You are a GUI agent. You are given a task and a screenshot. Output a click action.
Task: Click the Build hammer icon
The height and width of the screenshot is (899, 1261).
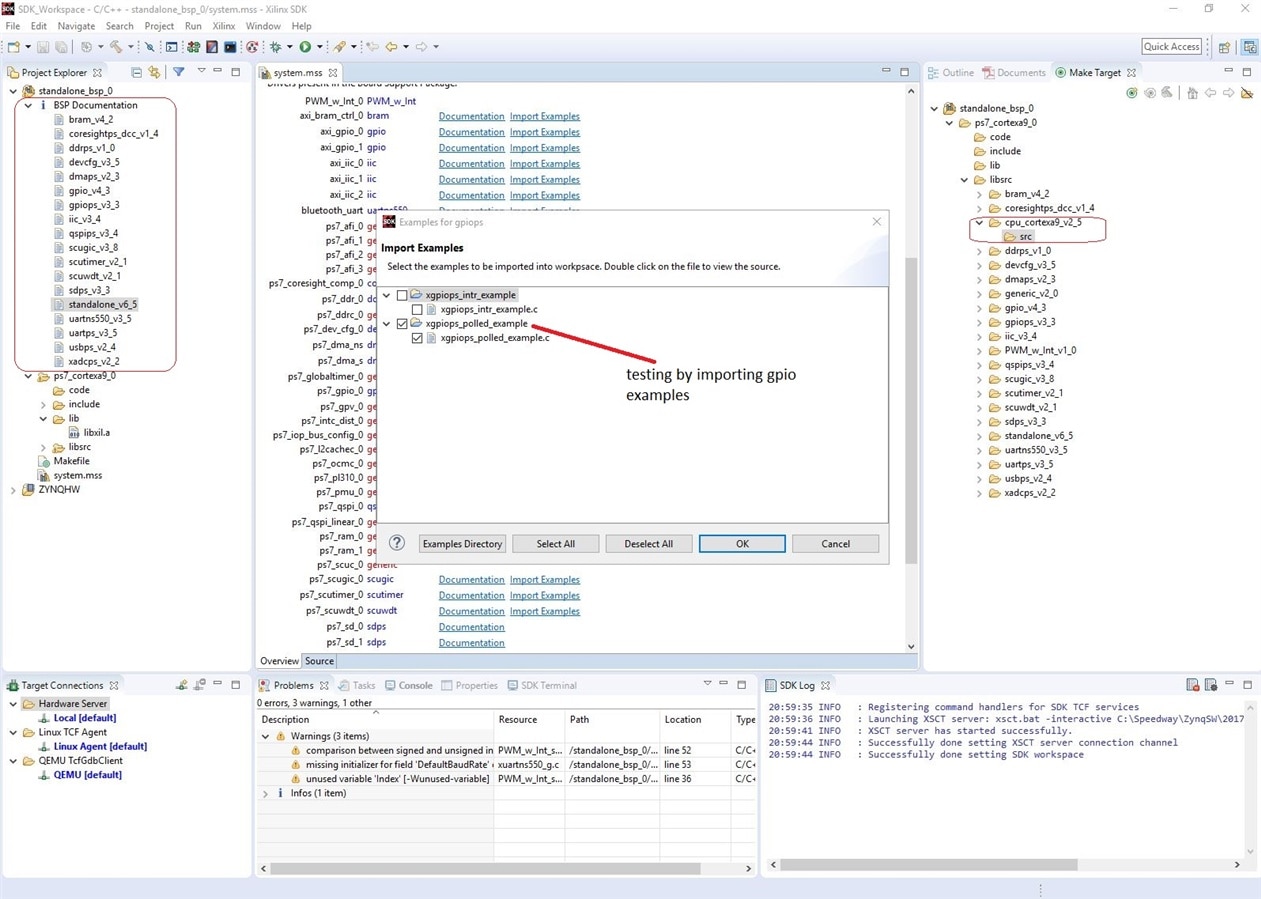pyautogui.click(x=116, y=46)
